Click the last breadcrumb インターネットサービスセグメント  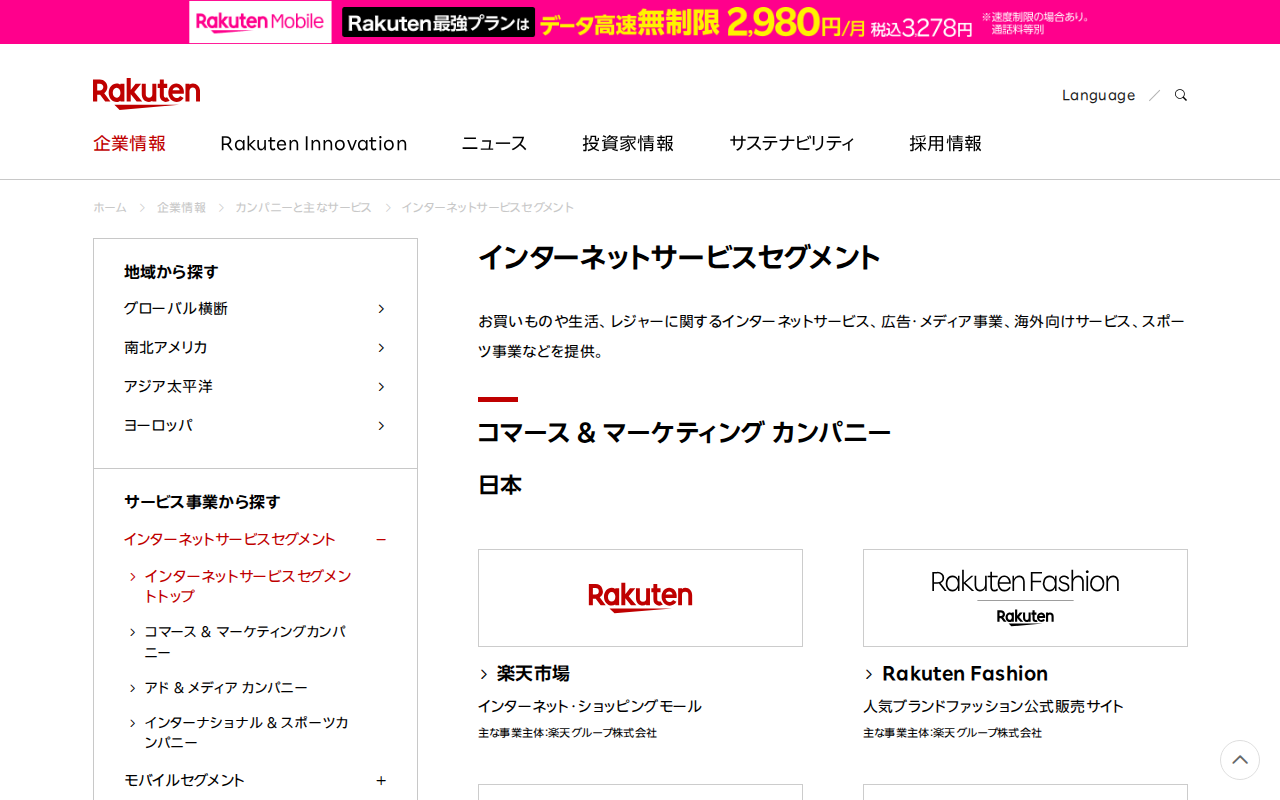pos(488,208)
